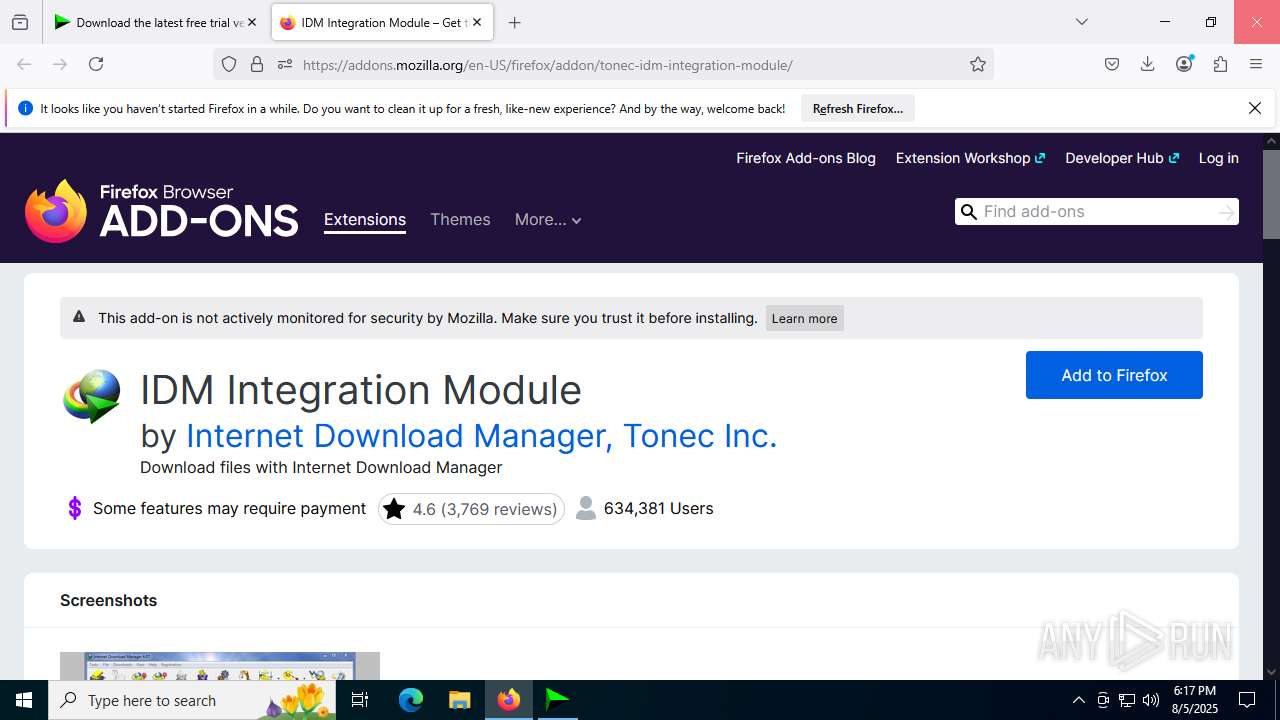1280x720 pixels.
Task: Click the address bar URL
Action: [547, 65]
